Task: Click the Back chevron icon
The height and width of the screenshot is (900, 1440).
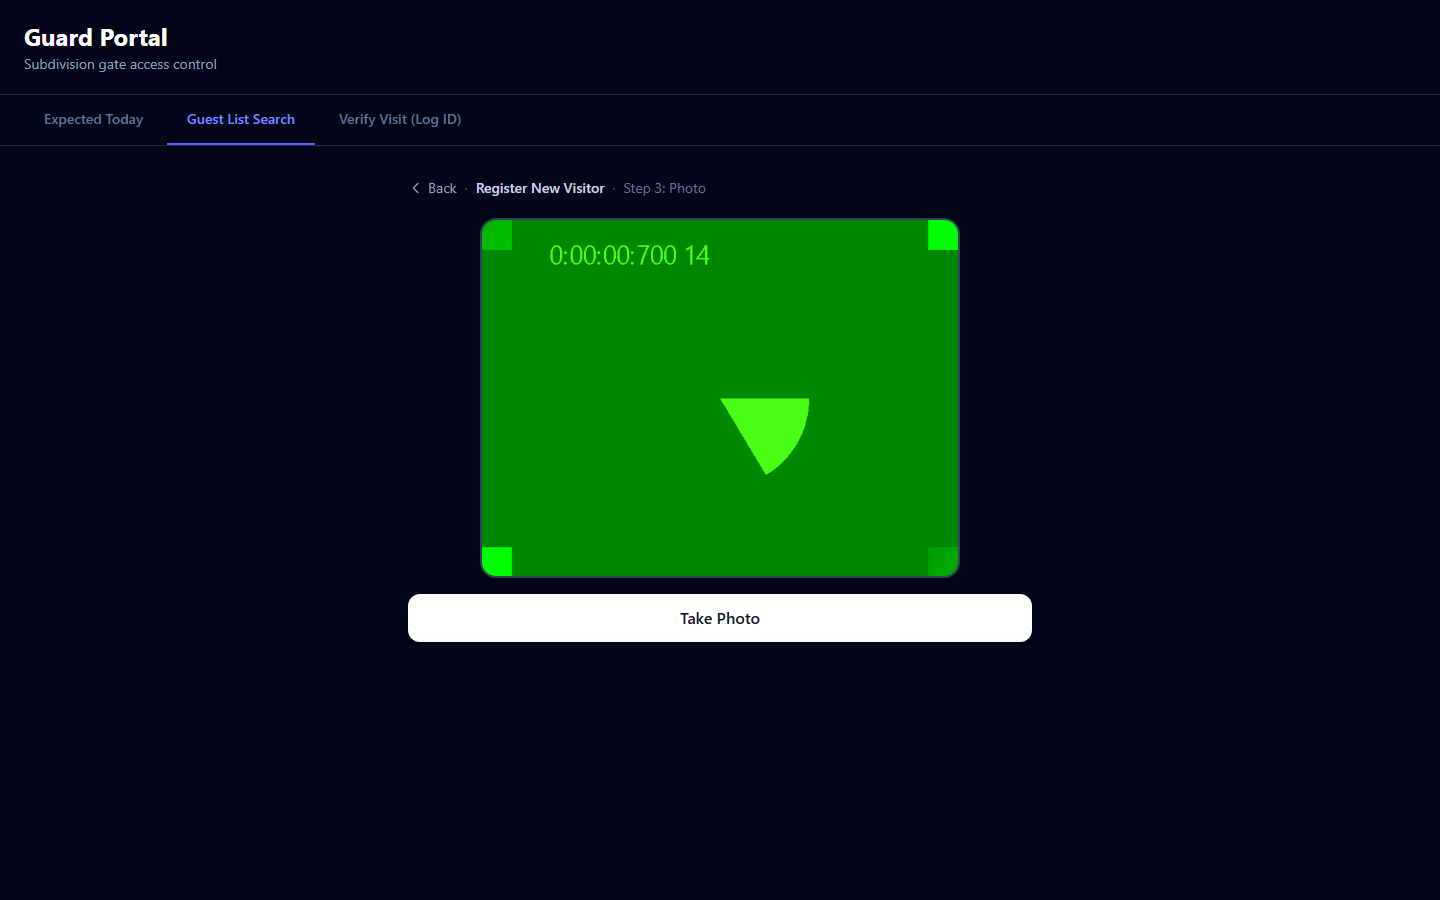Action: 416,188
